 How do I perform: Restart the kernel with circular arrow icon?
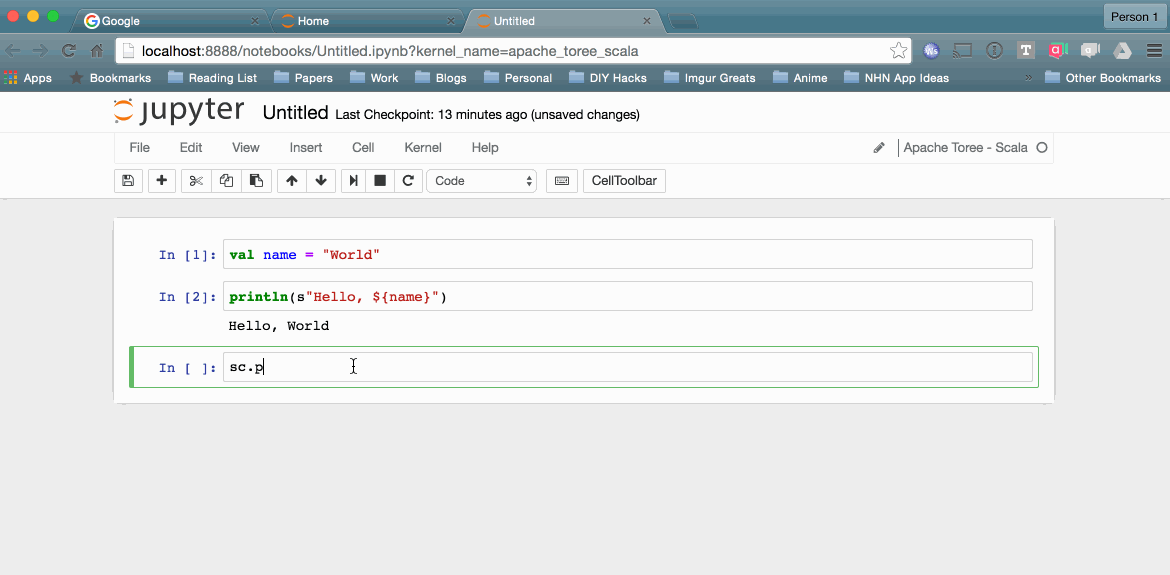point(408,181)
